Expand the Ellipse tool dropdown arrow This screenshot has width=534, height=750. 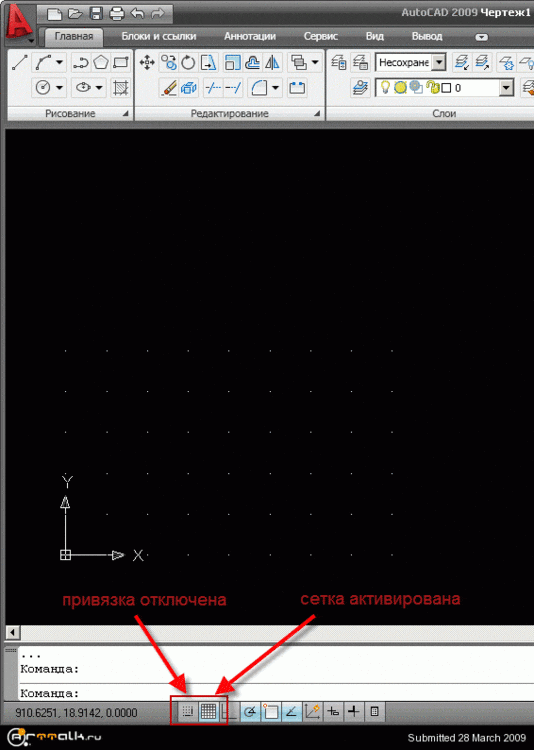coord(99,88)
